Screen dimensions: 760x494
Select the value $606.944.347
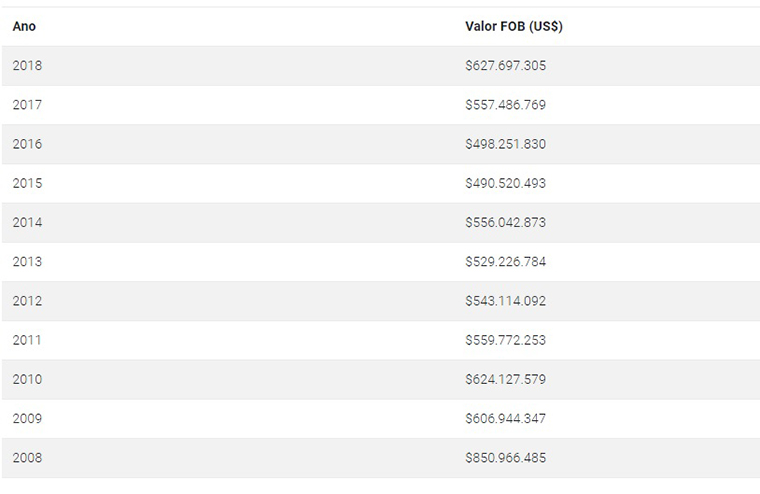[x=506, y=418]
